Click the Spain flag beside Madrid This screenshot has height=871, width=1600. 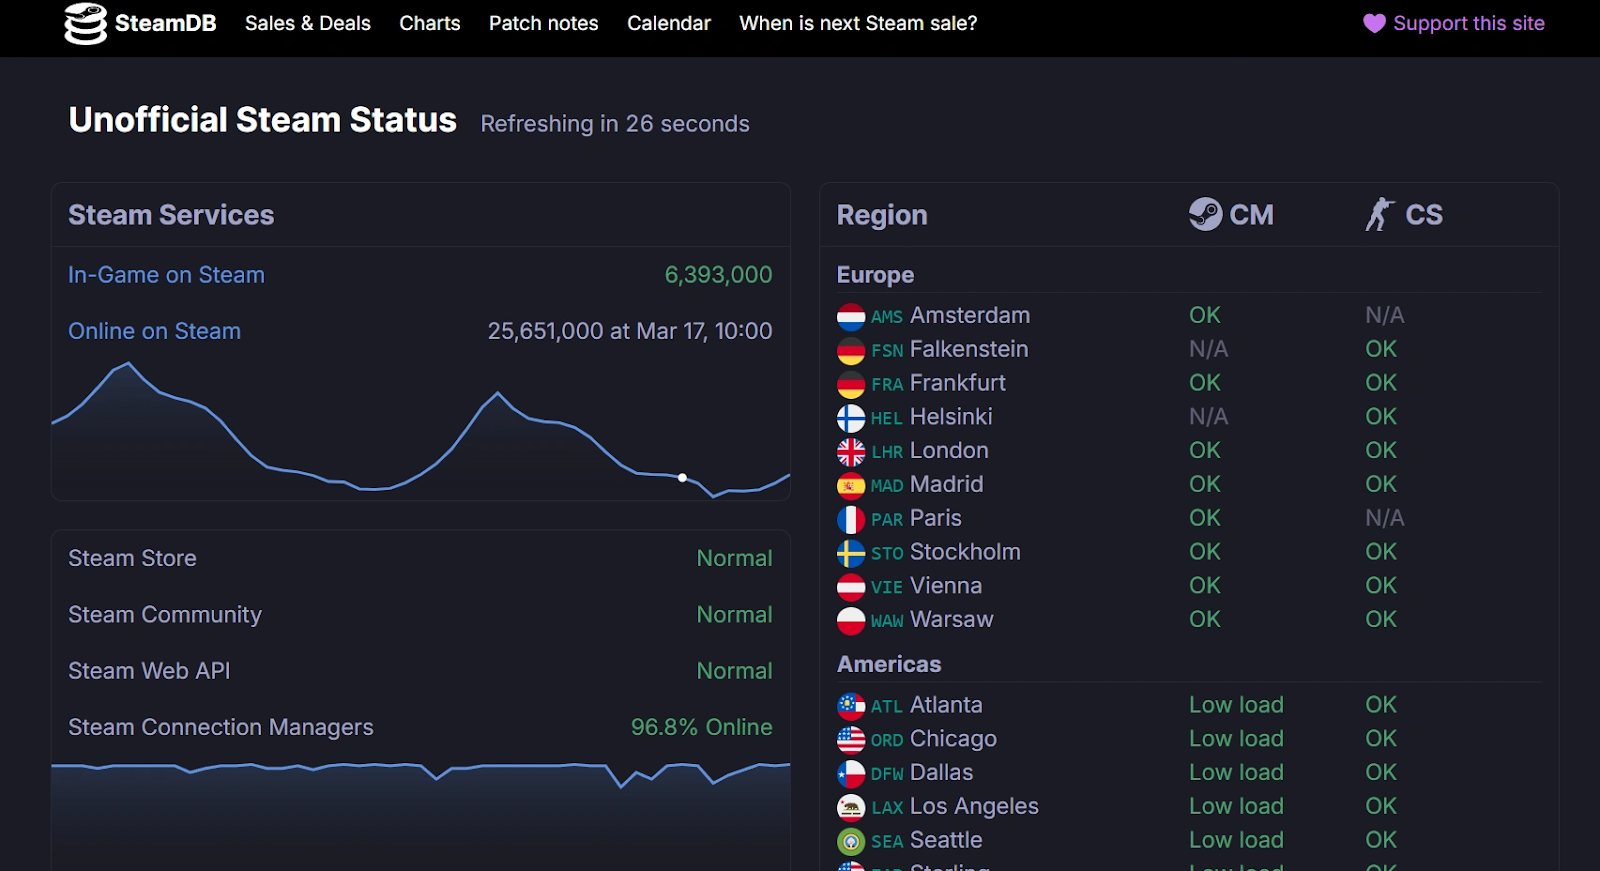tap(851, 486)
